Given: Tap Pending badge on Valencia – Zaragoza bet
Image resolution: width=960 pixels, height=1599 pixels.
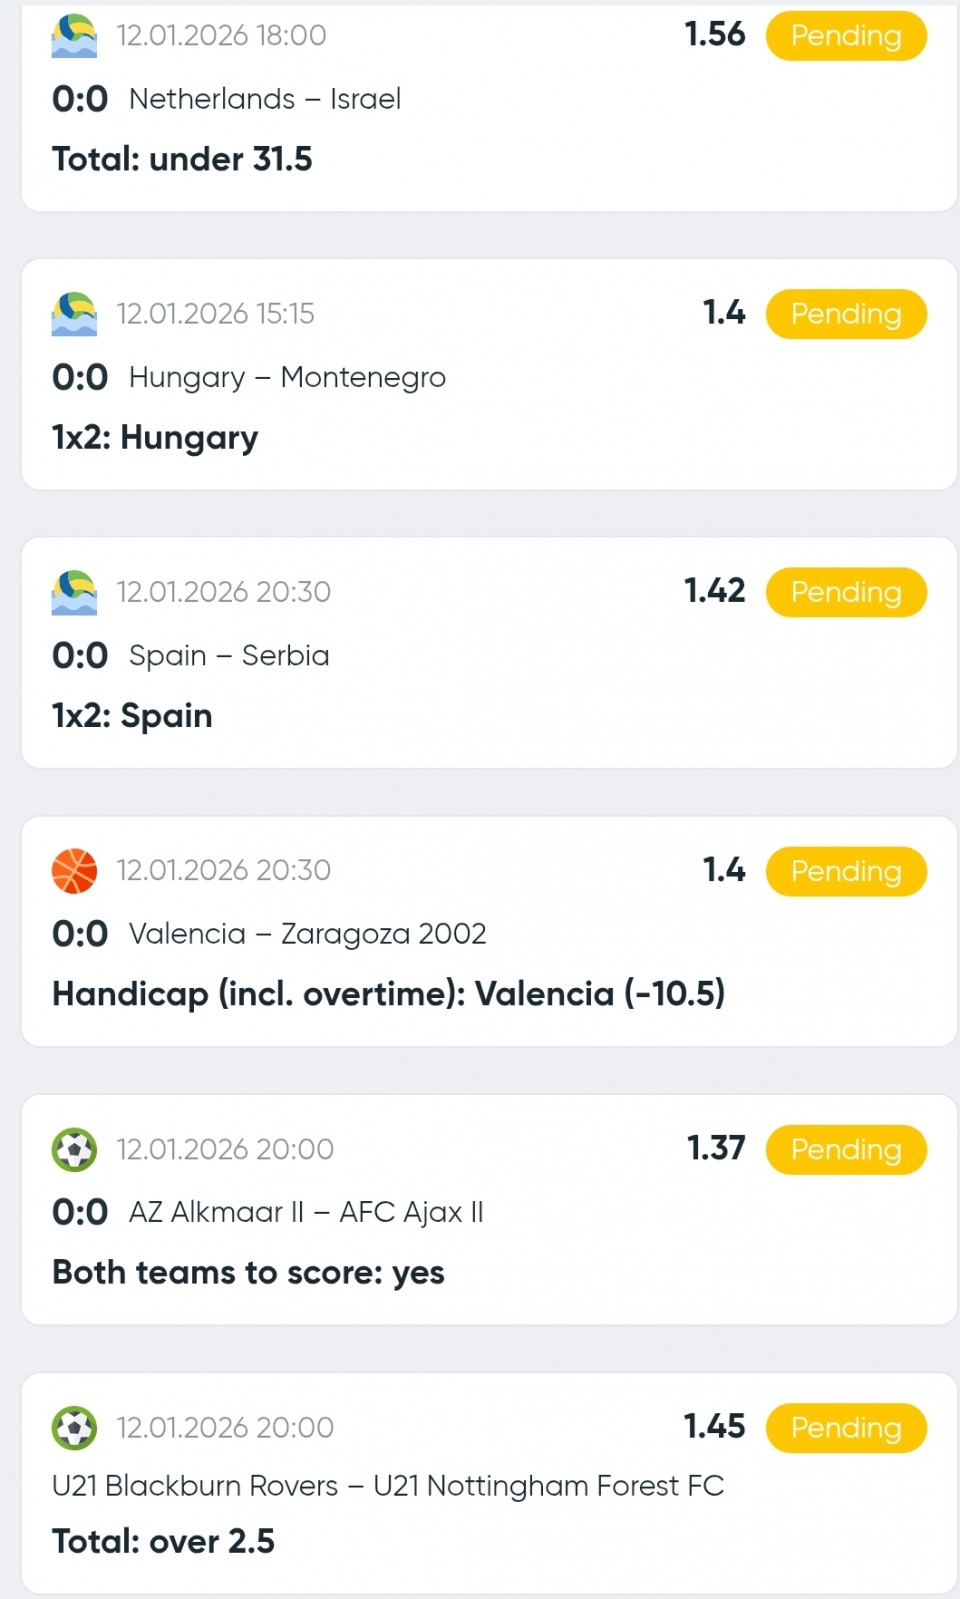Looking at the screenshot, I should (846, 871).
